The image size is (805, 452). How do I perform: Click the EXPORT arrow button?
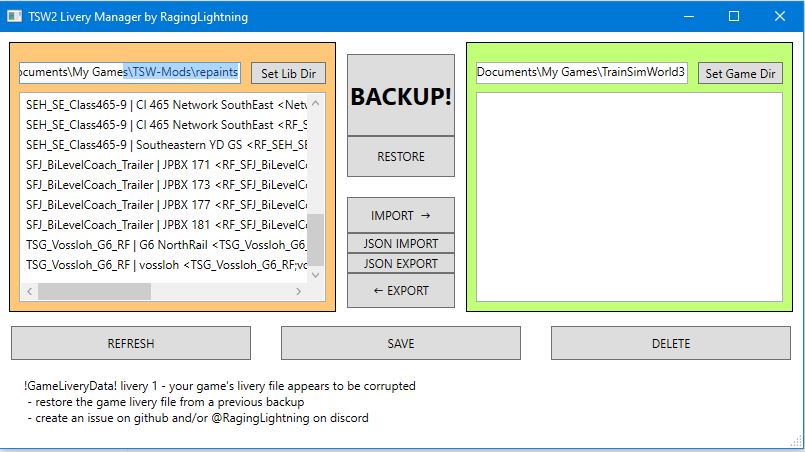pos(400,291)
